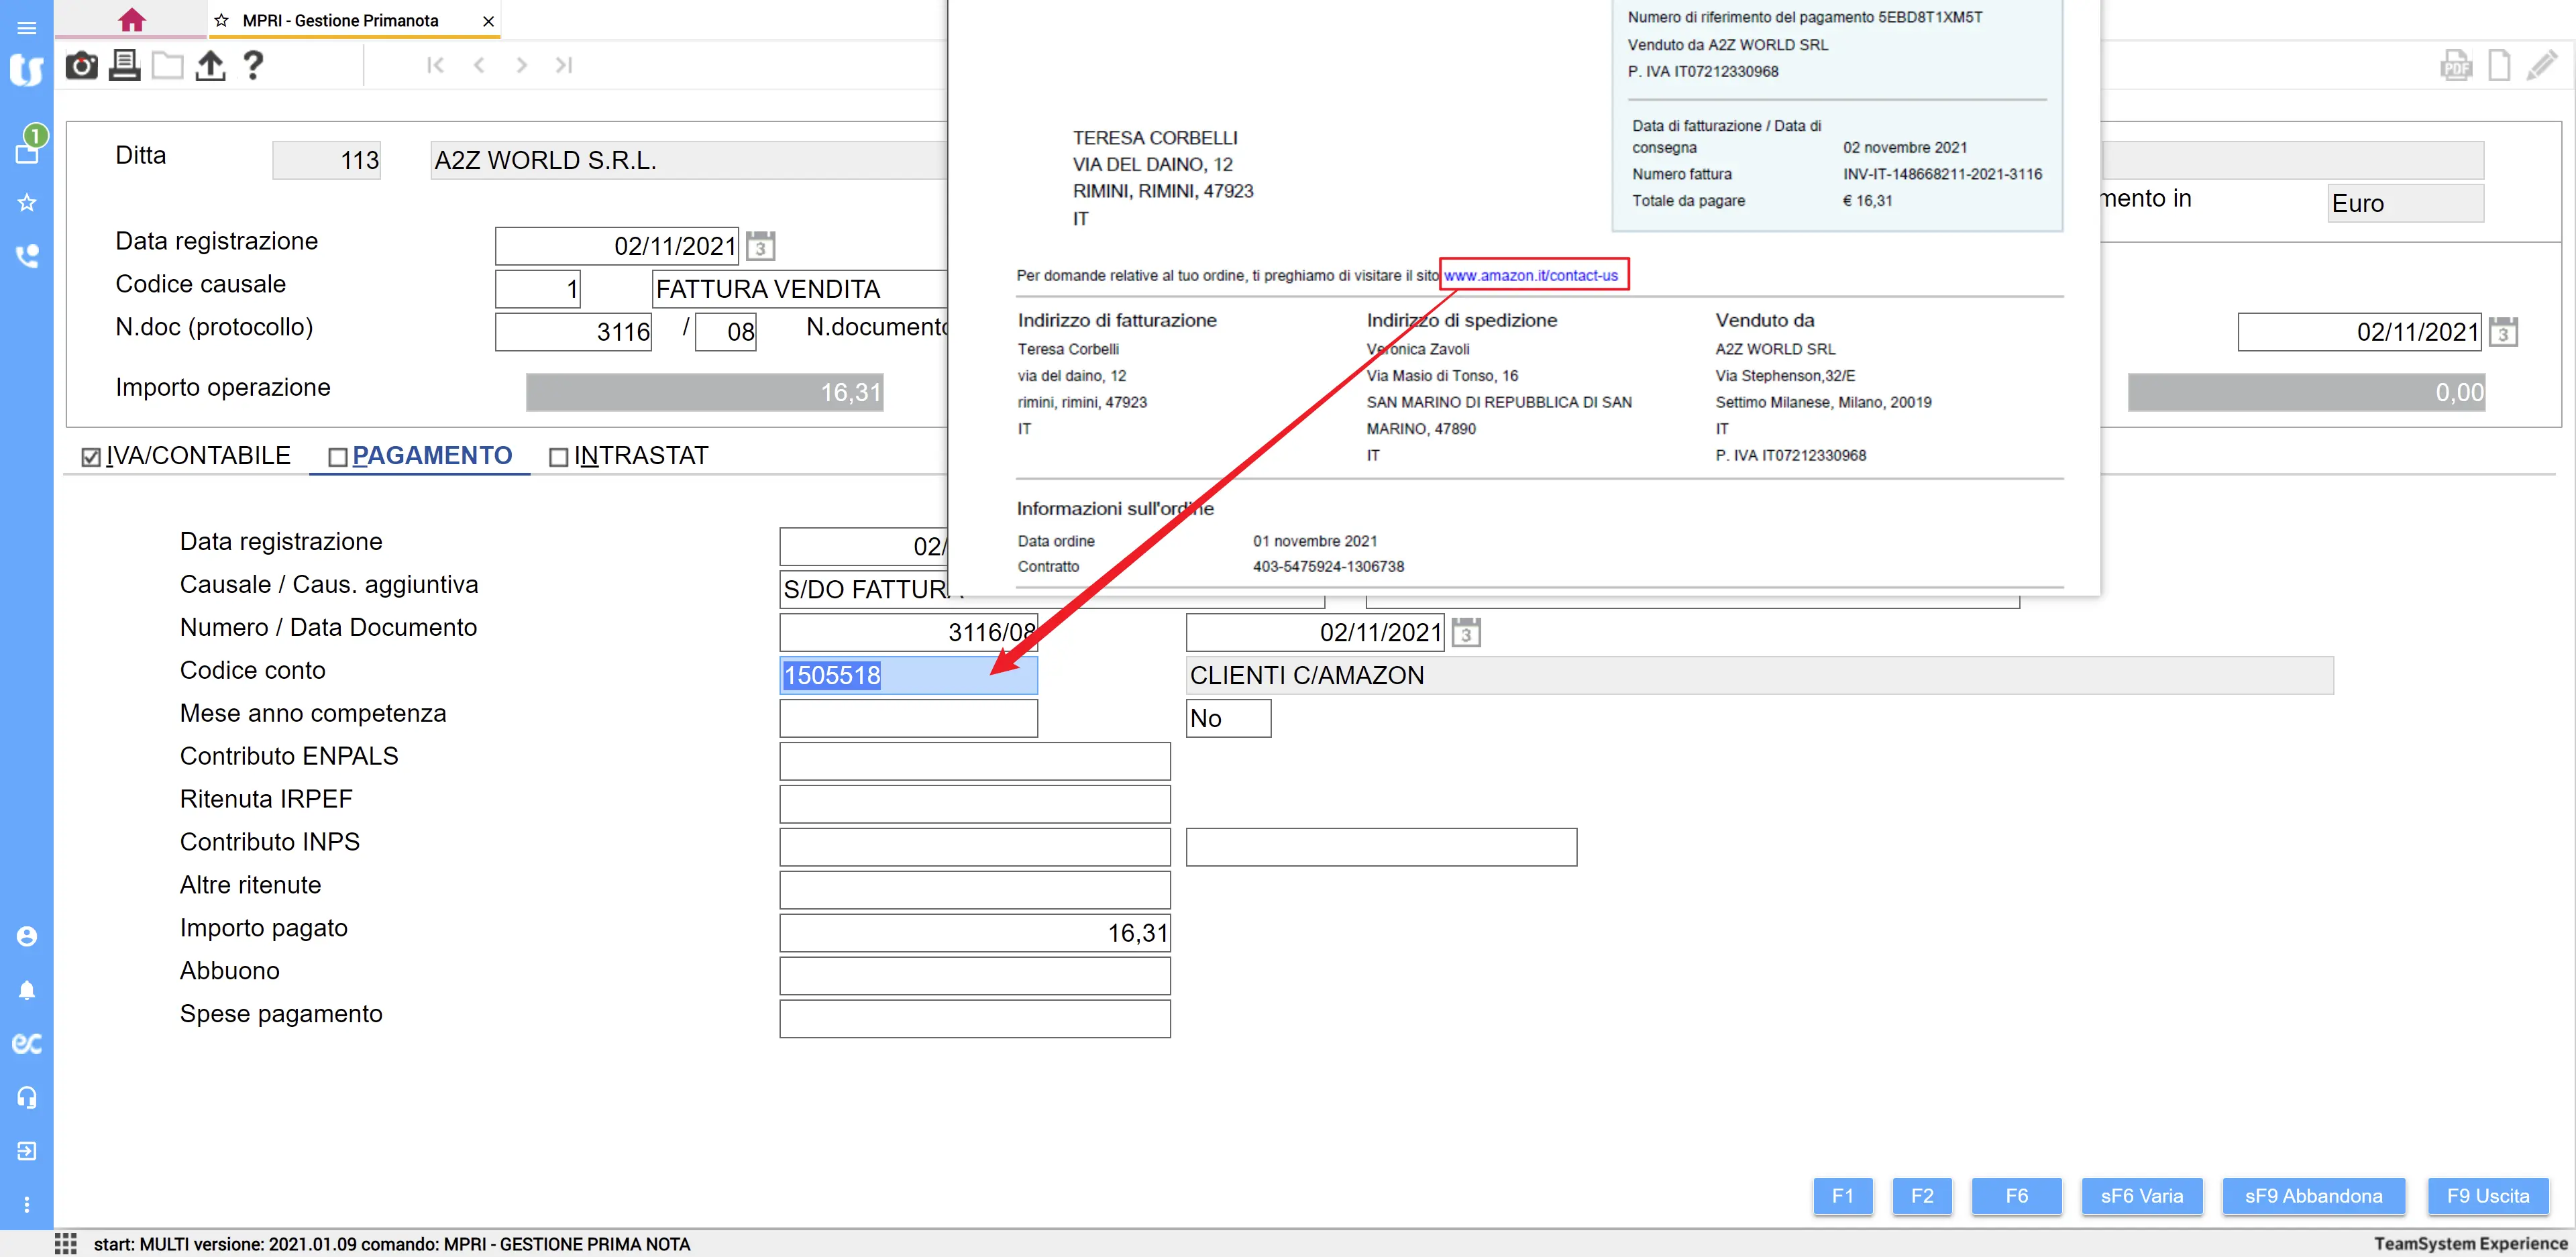Open the notifications bell in sidebar

point(27,990)
